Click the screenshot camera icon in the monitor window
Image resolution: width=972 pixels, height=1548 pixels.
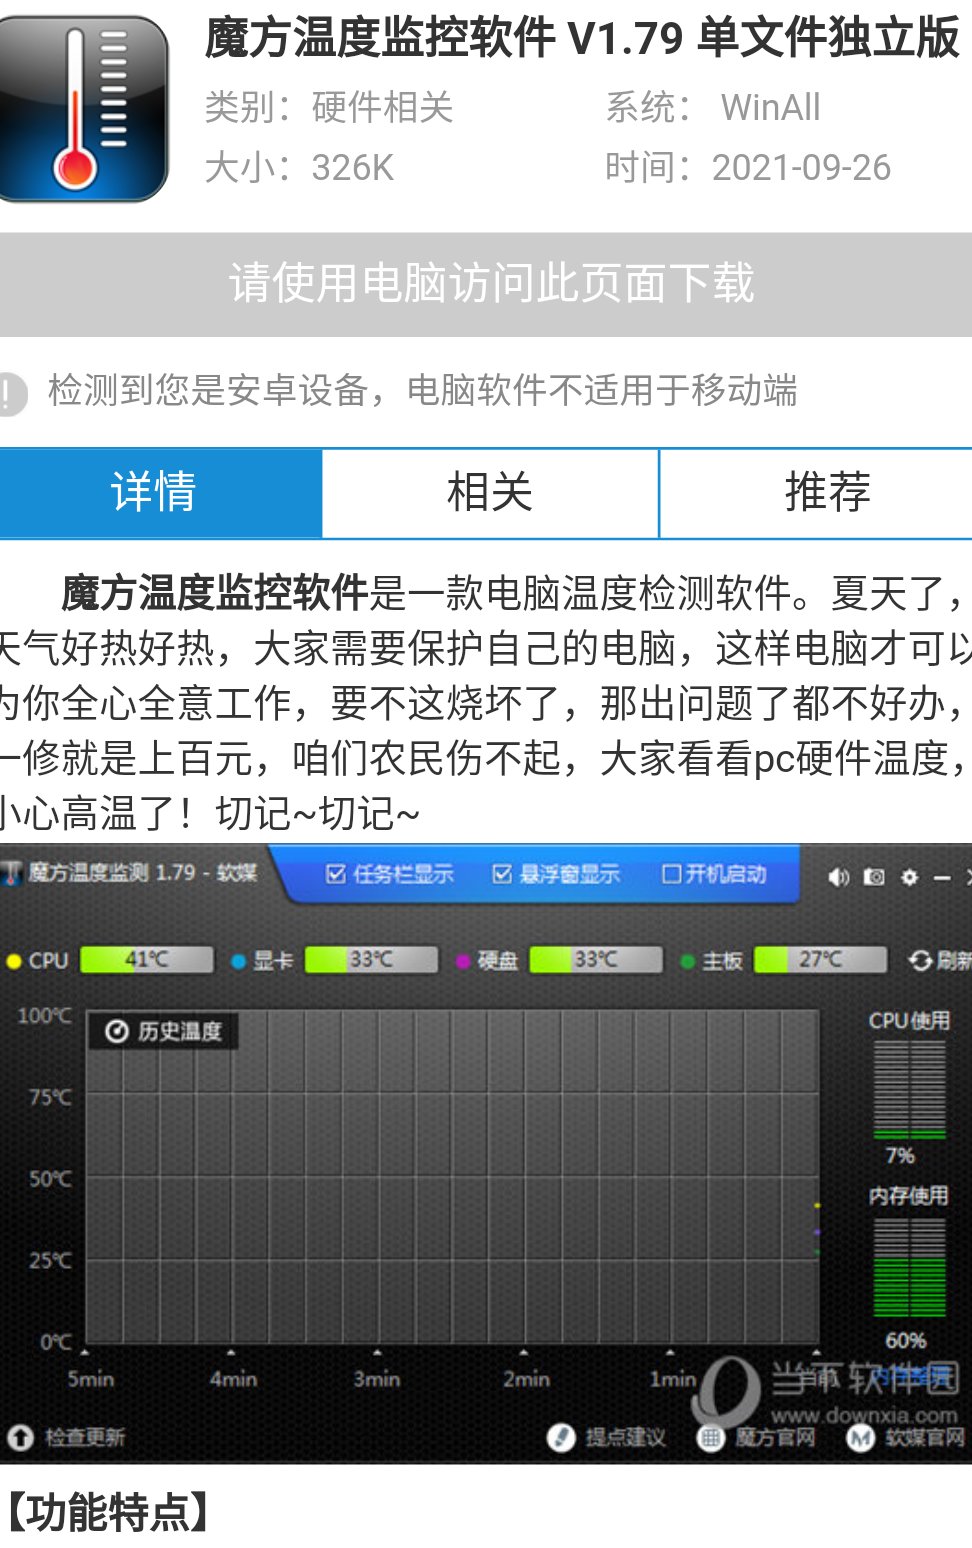(x=874, y=877)
